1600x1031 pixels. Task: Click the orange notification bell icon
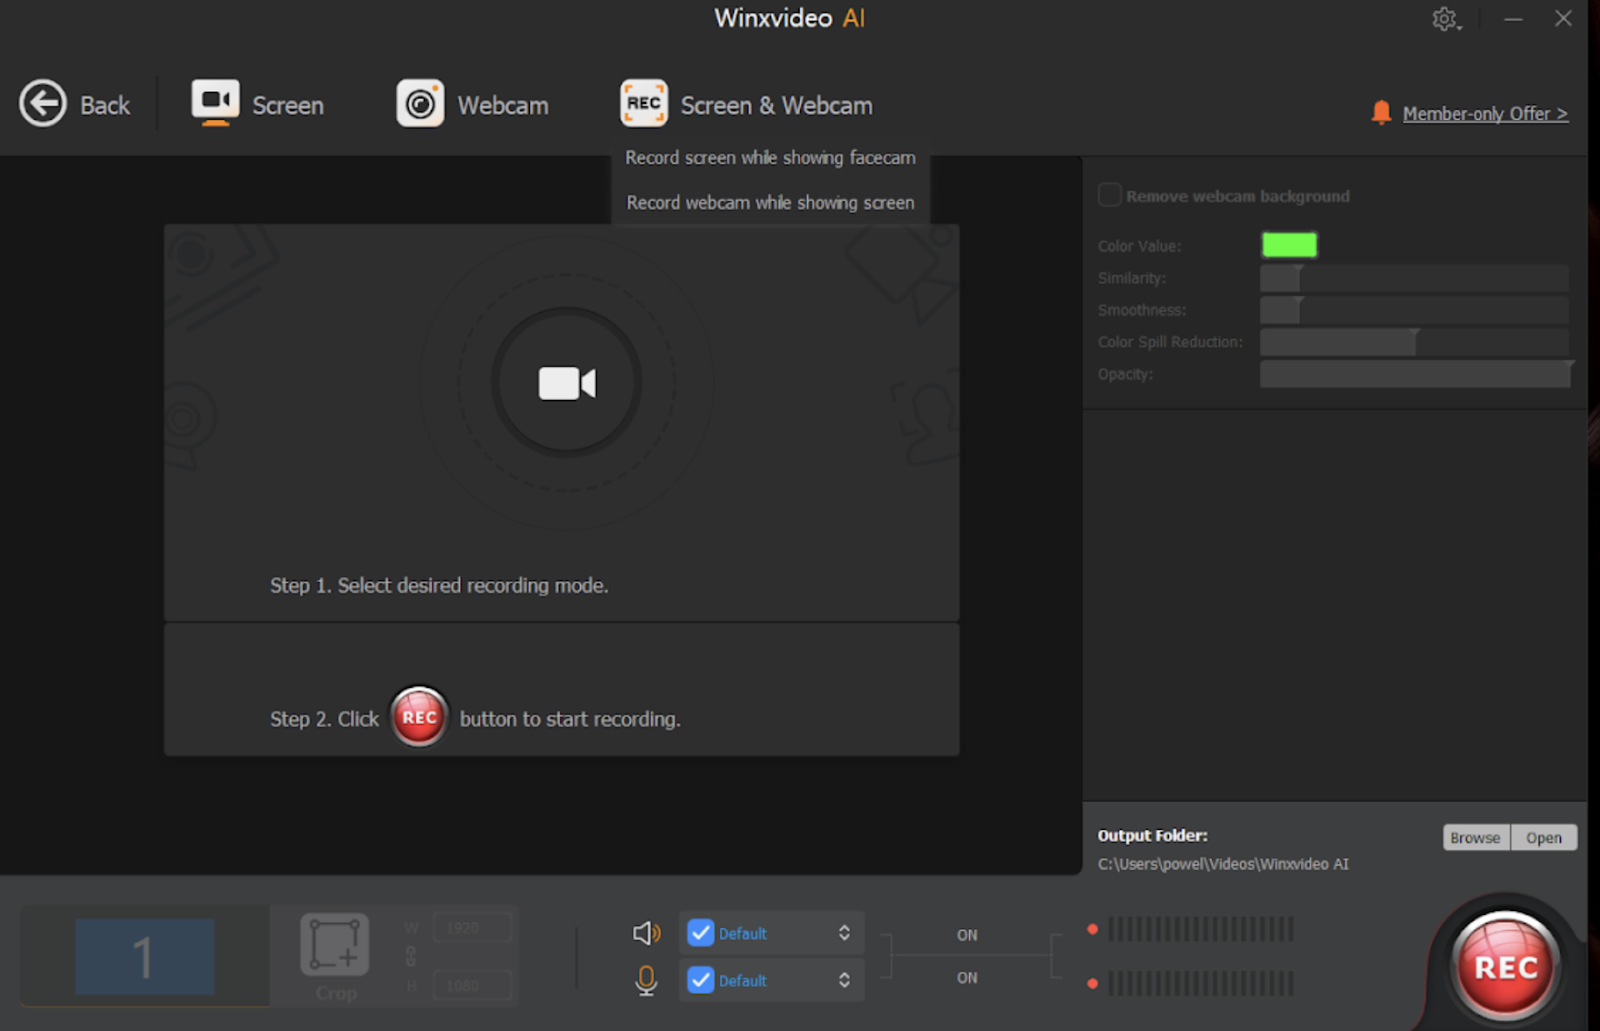pos(1381,112)
